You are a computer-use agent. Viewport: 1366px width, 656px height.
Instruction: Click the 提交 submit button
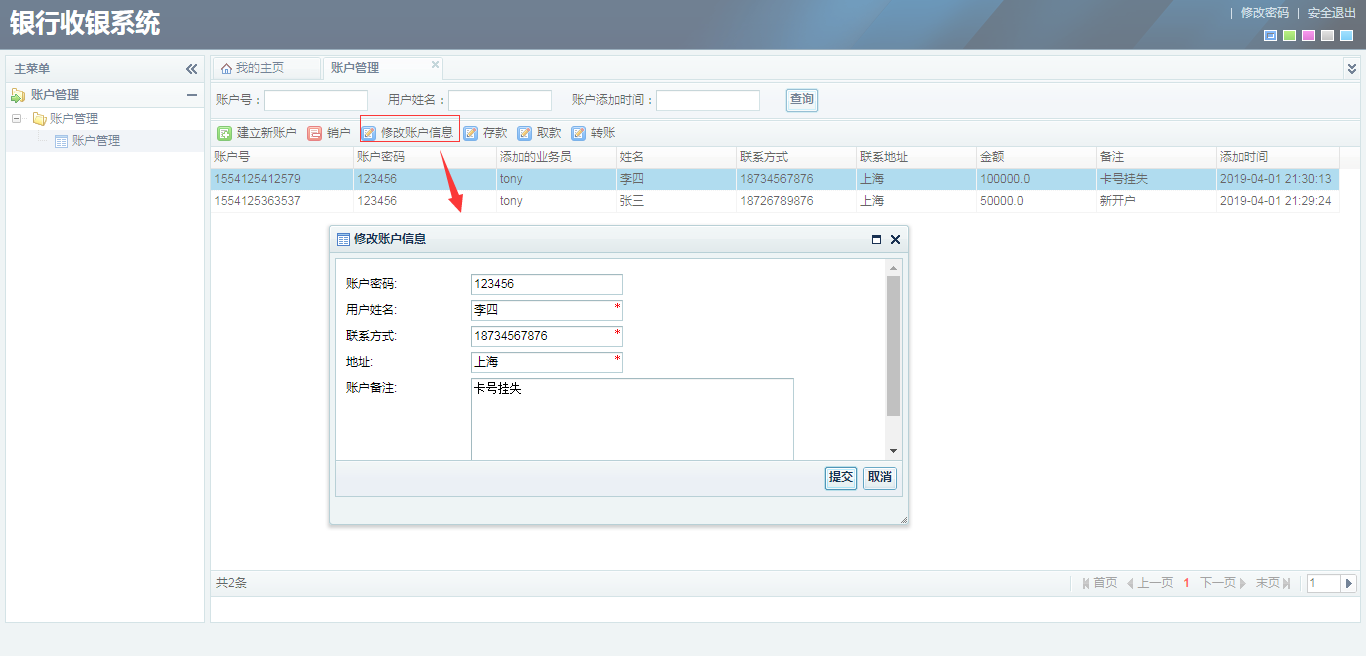[841, 478]
